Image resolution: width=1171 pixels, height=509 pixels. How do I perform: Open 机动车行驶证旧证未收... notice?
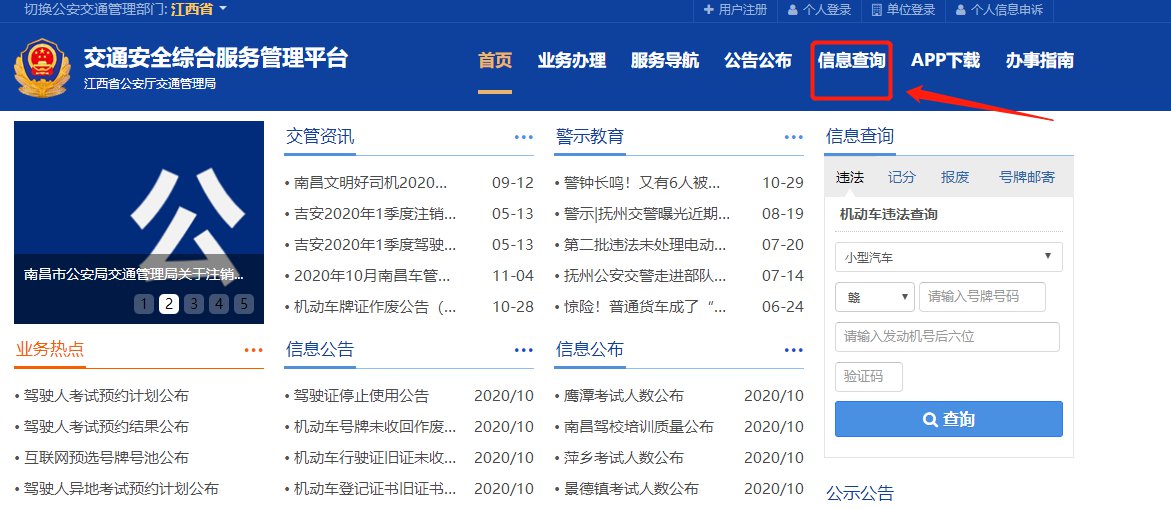pos(374,458)
